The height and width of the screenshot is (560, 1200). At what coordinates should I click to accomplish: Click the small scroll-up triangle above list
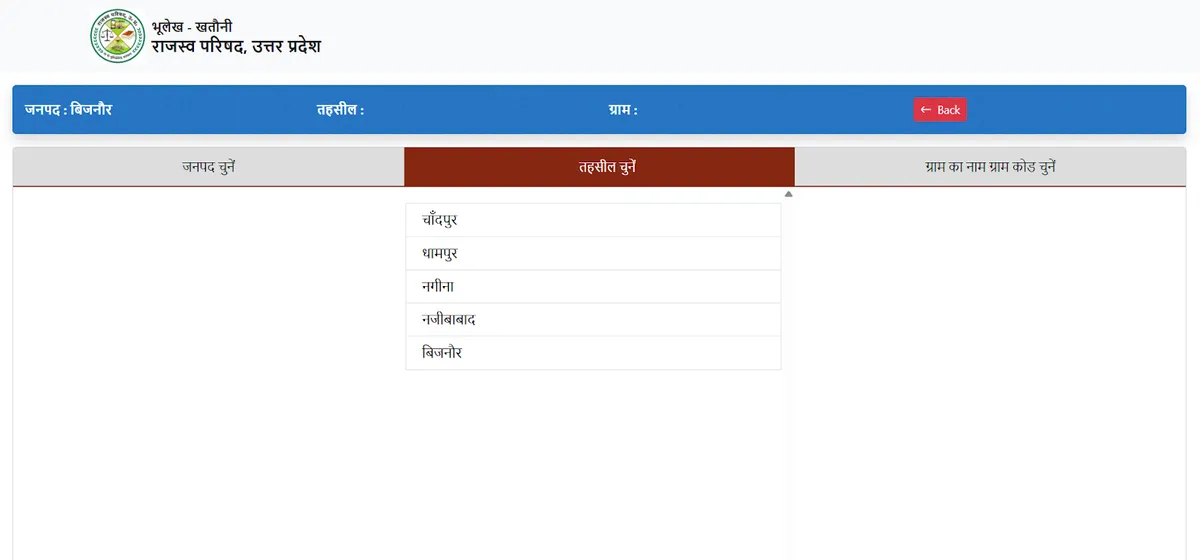tap(788, 194)
